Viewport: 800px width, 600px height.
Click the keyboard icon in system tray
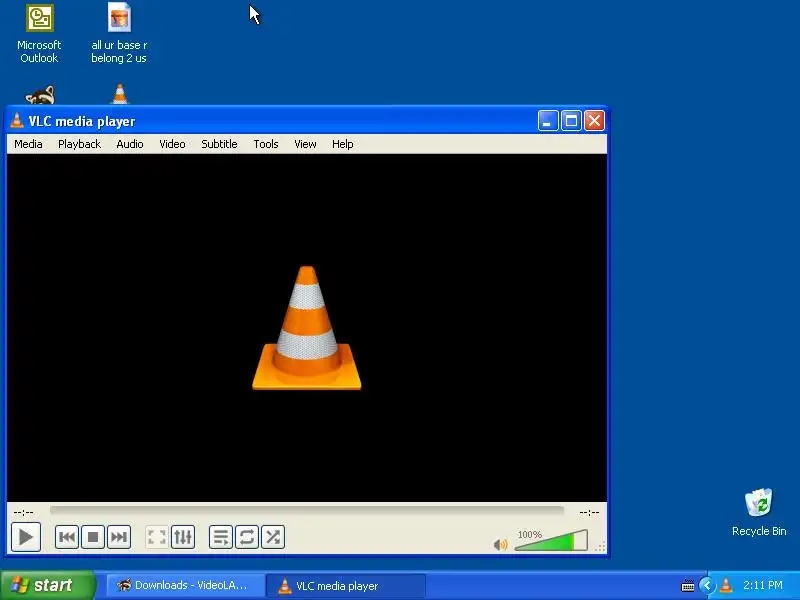click(688, 586)
